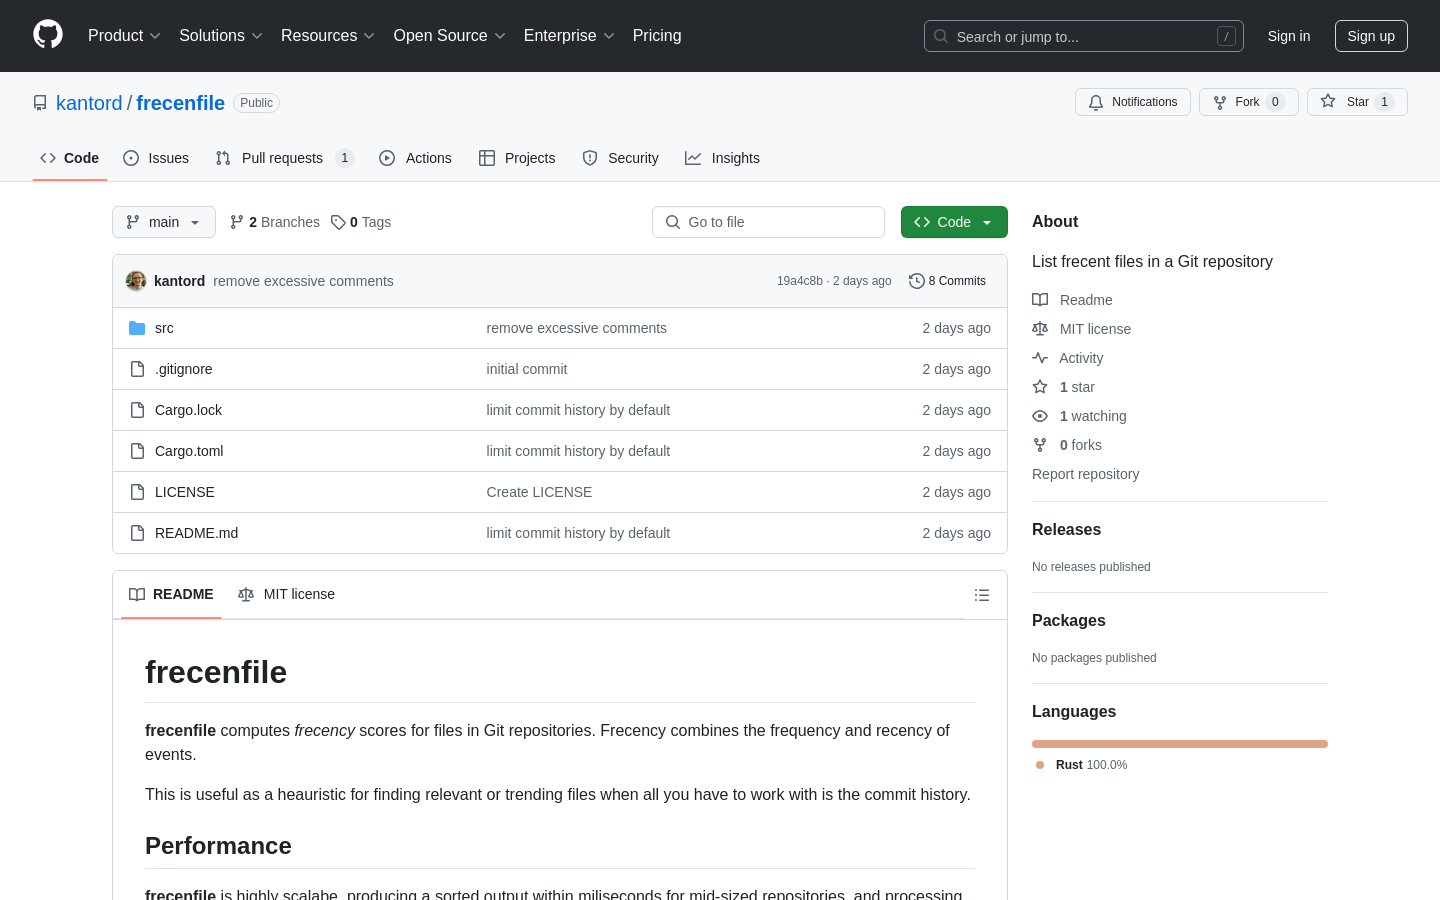Image resolution: width=1440 pixels, height=900 pixels.
Task: Click the src folder icon
Action: tap(137, 328)
